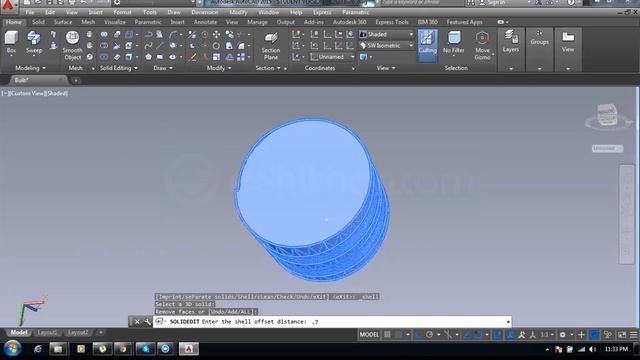Open the AutoCAD taskbar button
This screenshot has width=640, height=360.
coord(189,349)
